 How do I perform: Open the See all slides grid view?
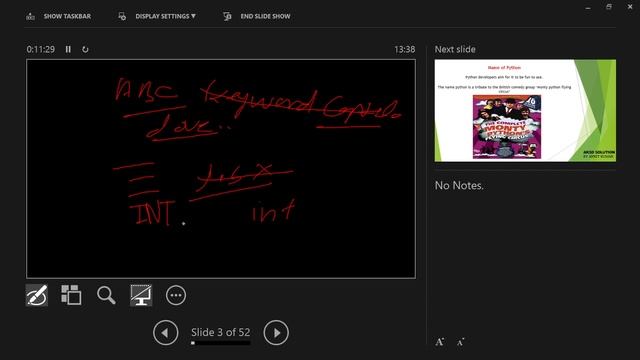tap(71, 295)
